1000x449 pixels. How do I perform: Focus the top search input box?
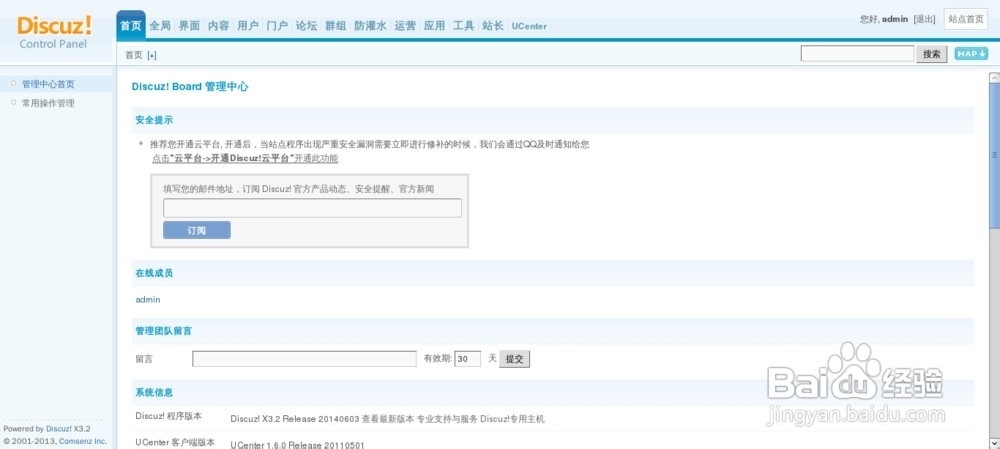(857, 54)
